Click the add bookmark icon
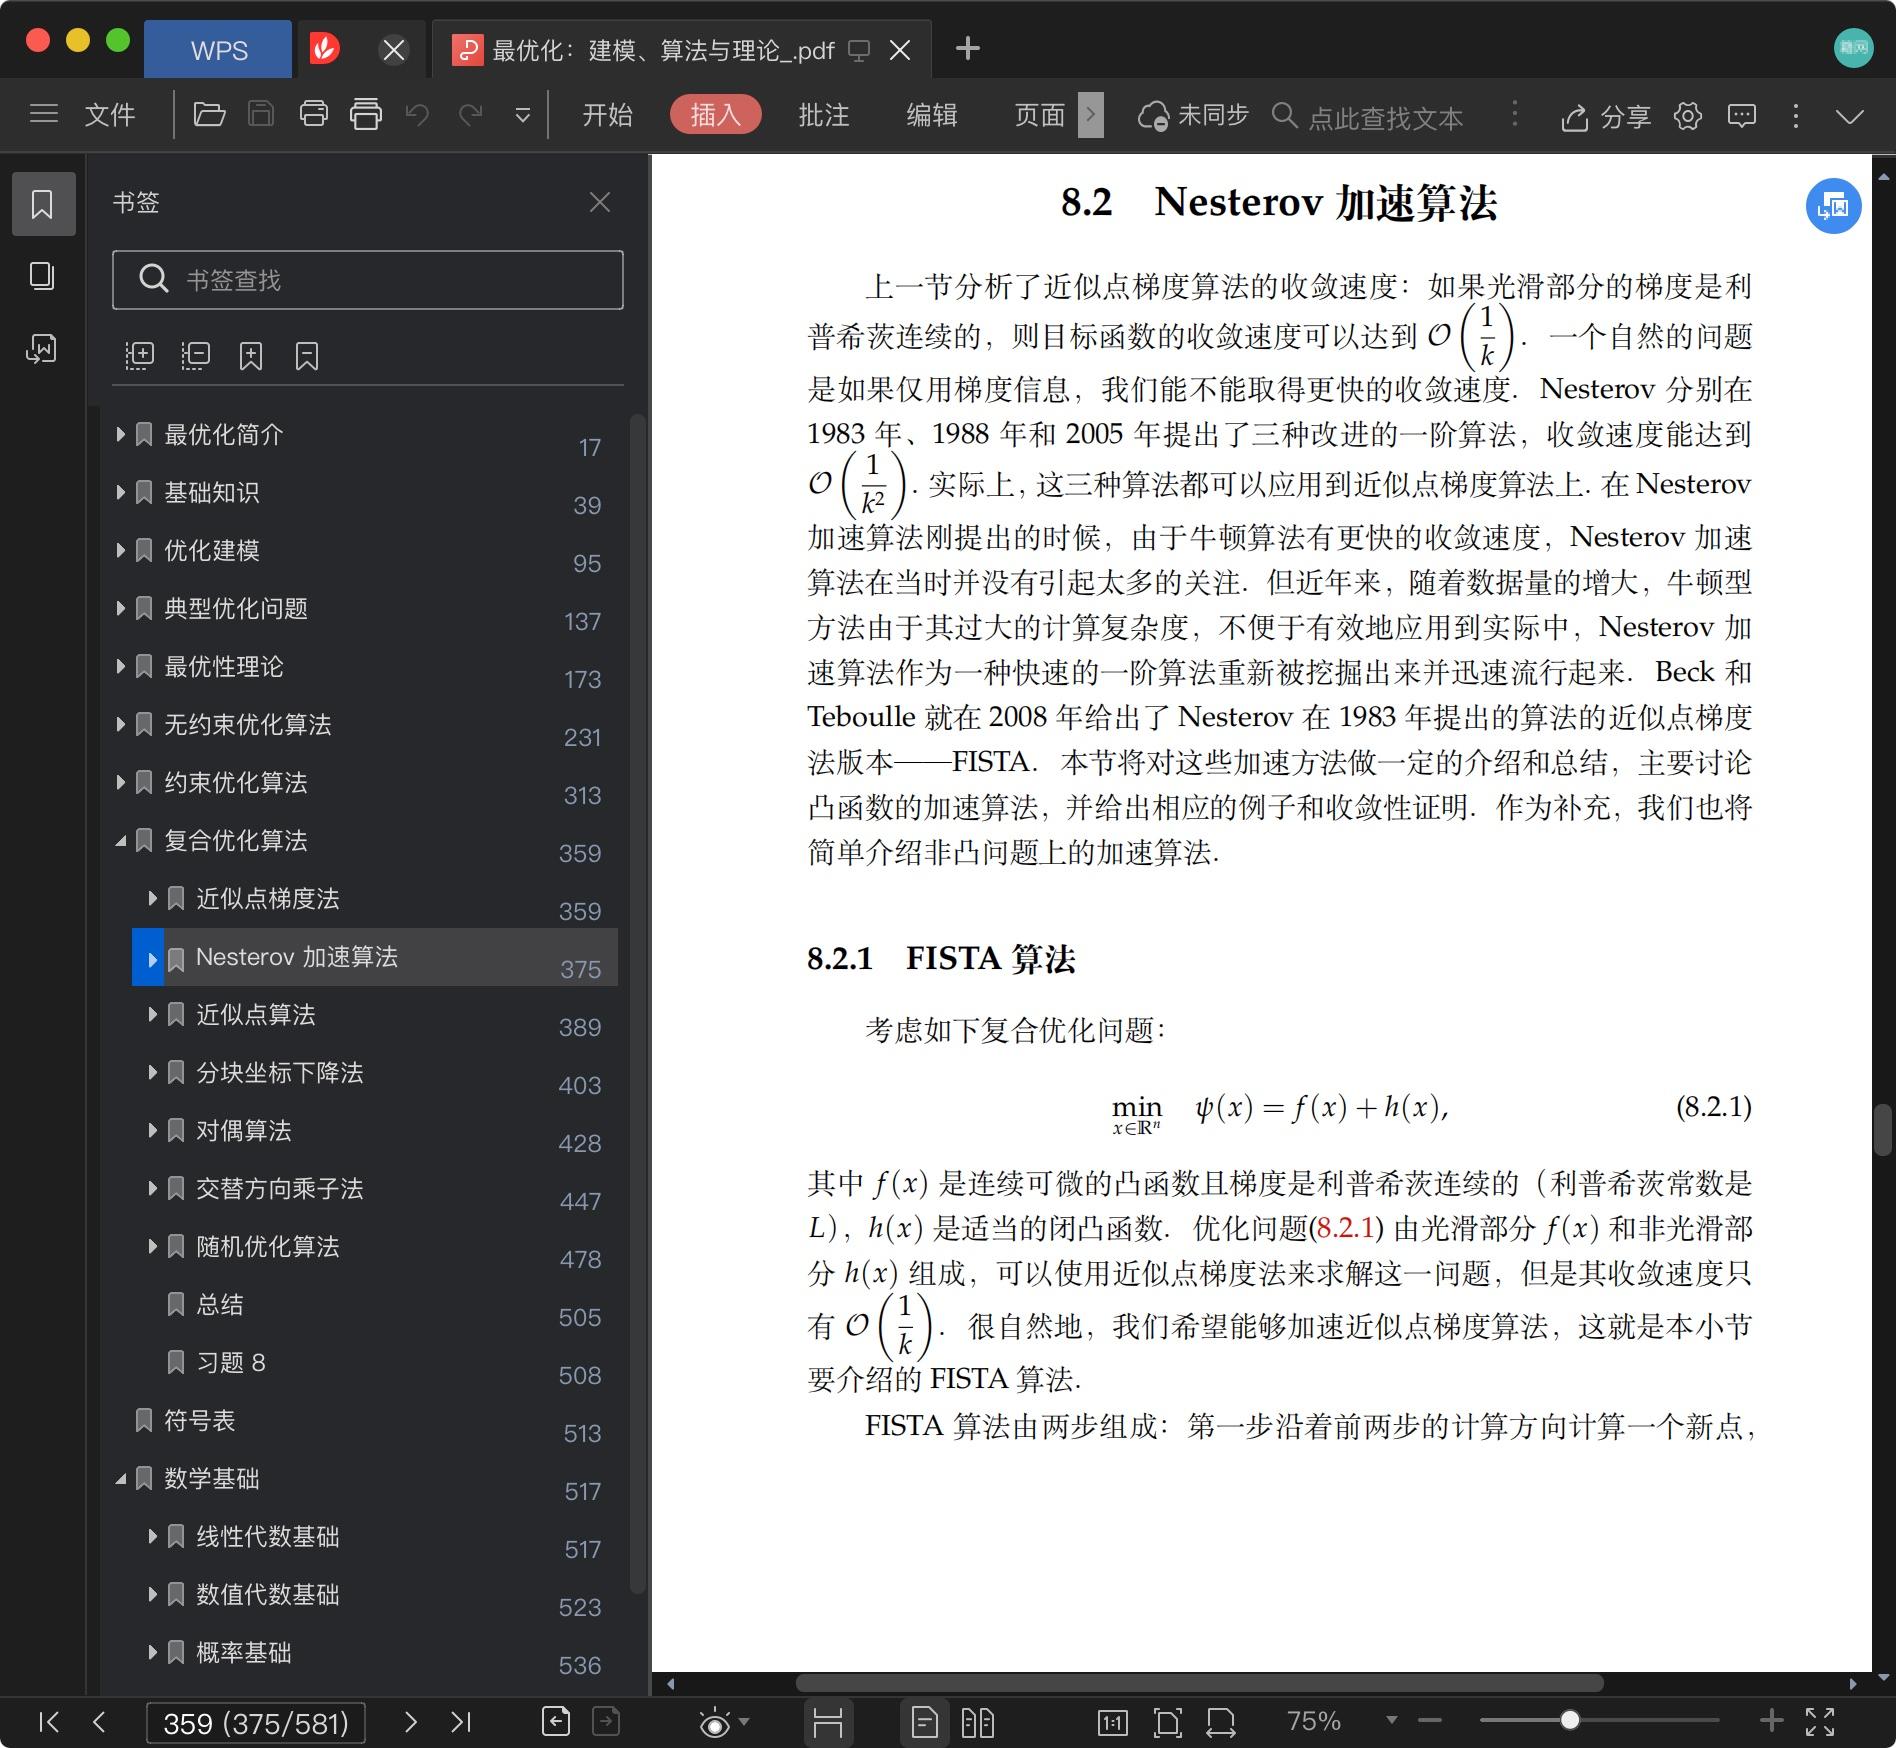The image size is (1896, 1748). (x=251, y=356)
